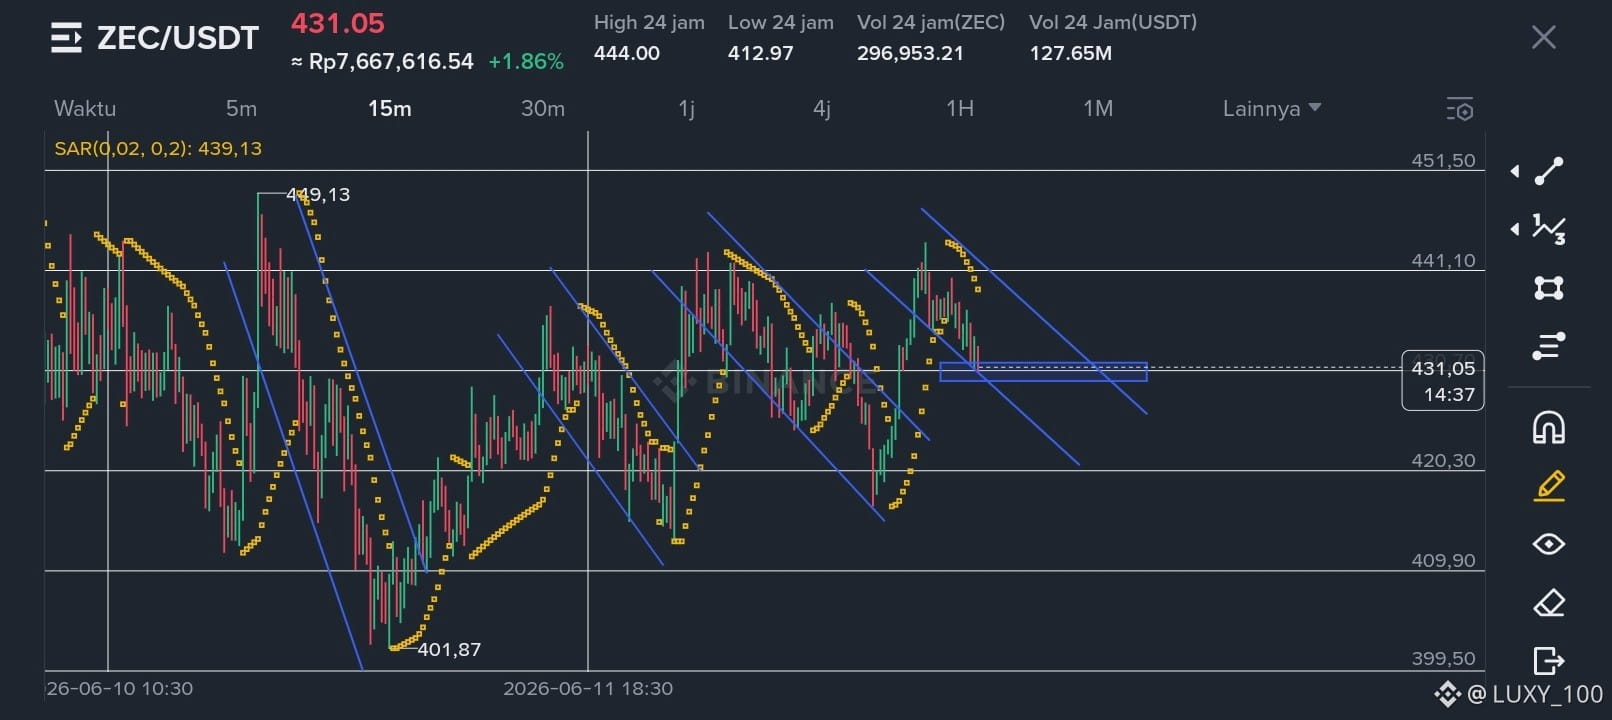Expand the wave tool variants arrow
The width and height of the screenshot is (1612, 720).
1515,229
